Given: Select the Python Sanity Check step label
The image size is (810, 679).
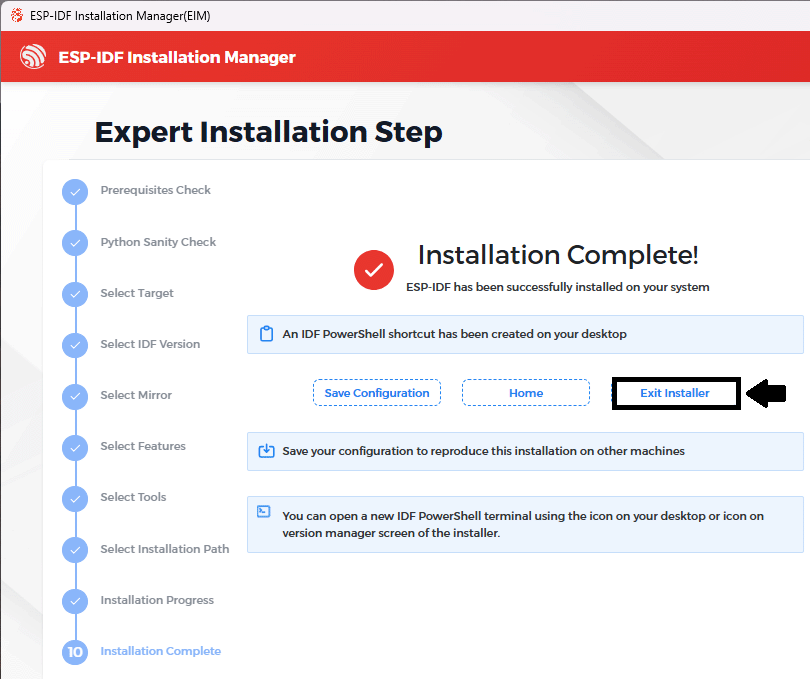Looking at the screenshot, I should [x=158, y=242].
